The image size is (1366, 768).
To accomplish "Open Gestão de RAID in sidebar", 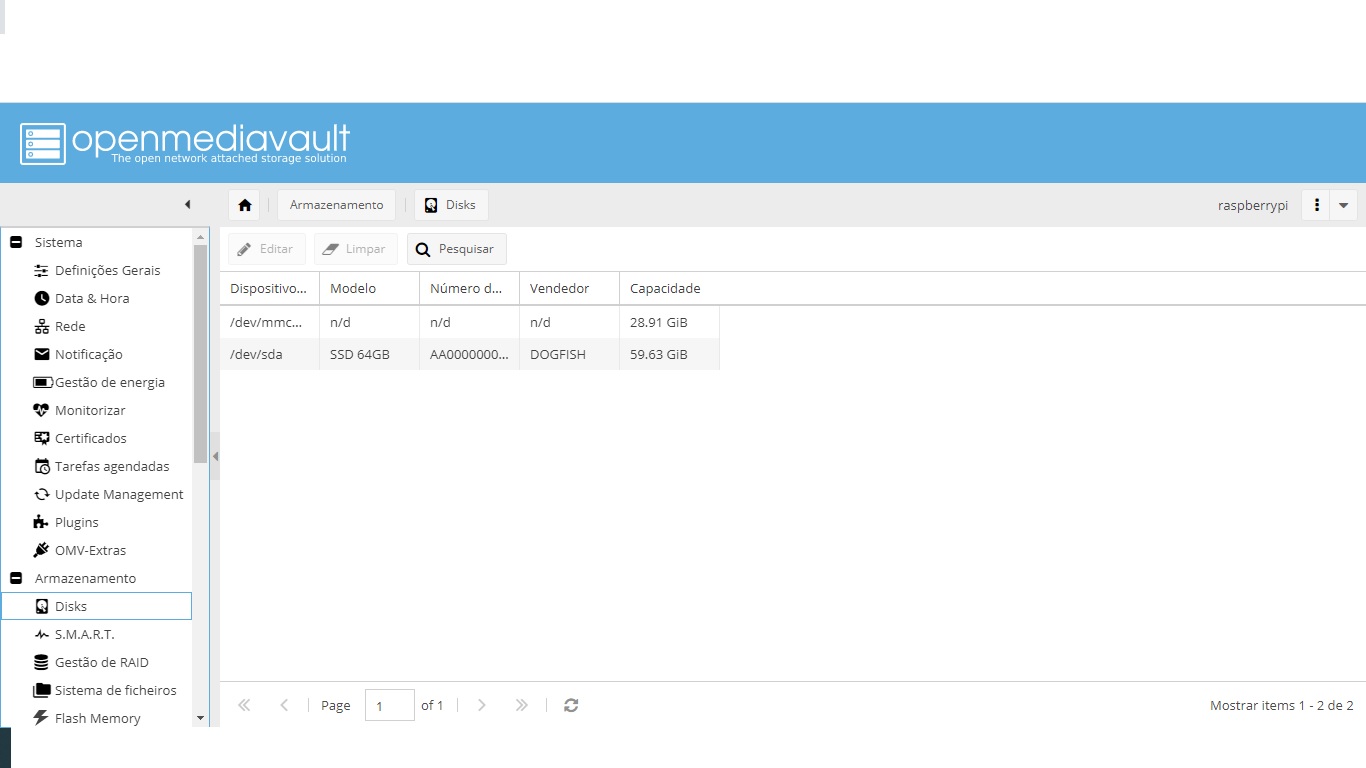I will point(101,662).
